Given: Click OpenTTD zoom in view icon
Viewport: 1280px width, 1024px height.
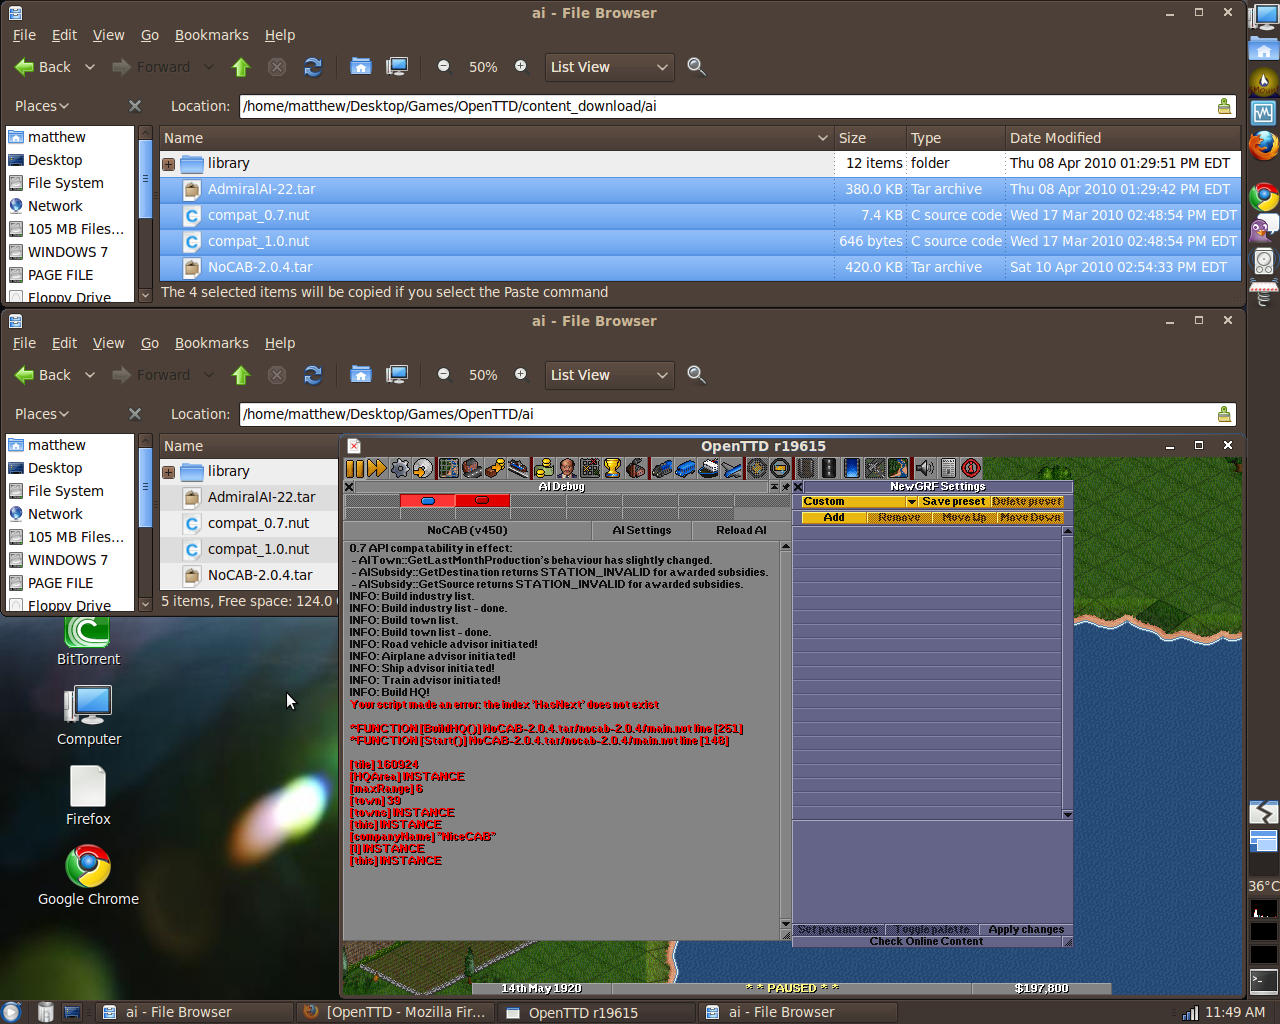Looking at the screenshot, I should click(x=757, y=468).
